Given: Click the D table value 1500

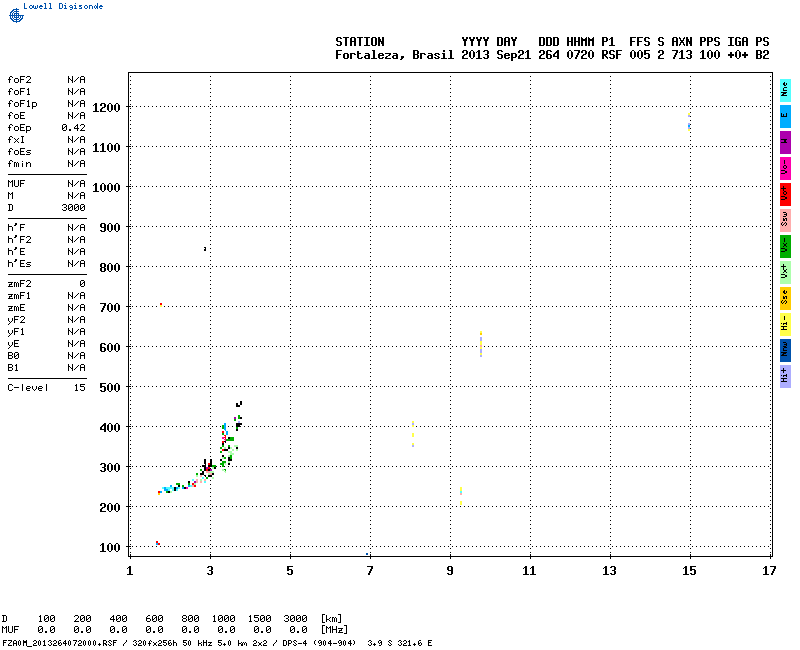Looking at the screenshot, I should [259, 619].
